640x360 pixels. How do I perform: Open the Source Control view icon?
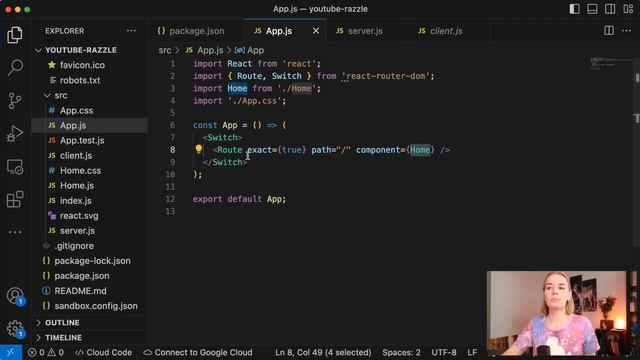(15, 100)
